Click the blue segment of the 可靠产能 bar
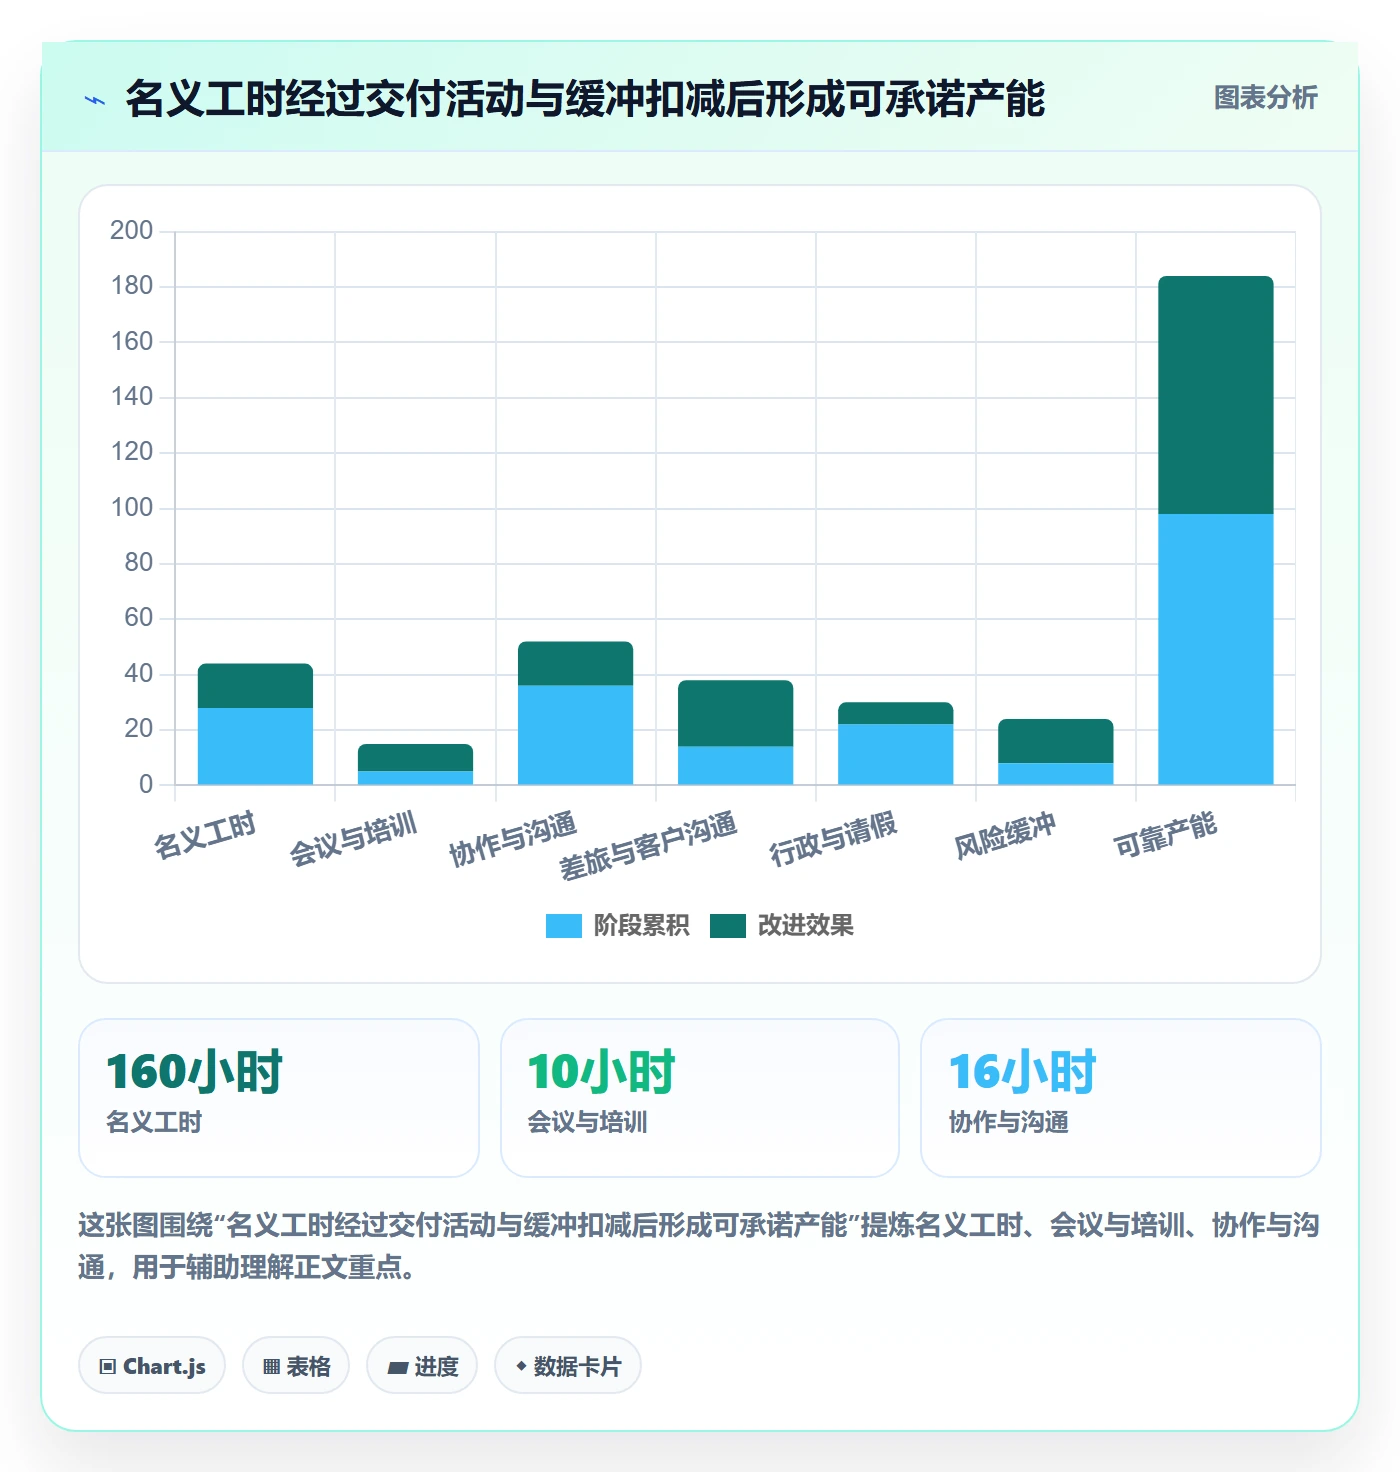The image size is (1400, 1472). pos(1215,649)
